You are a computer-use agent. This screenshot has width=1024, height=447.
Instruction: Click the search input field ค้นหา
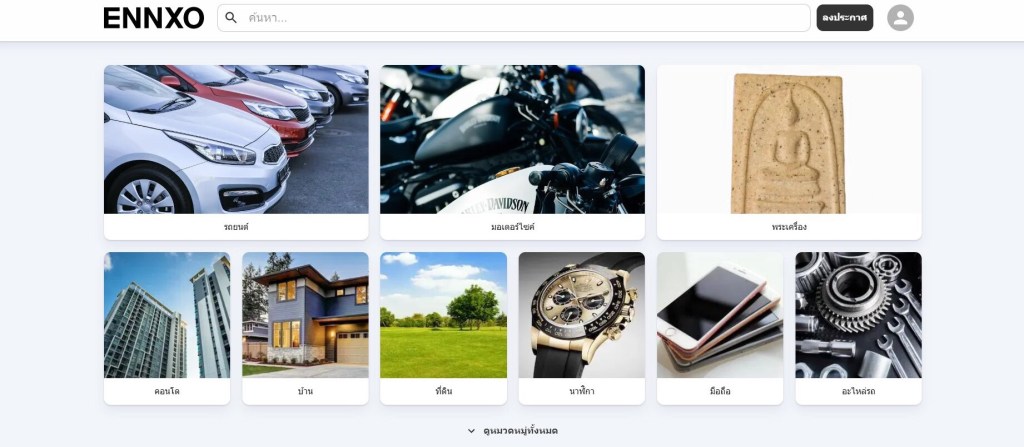513,18
